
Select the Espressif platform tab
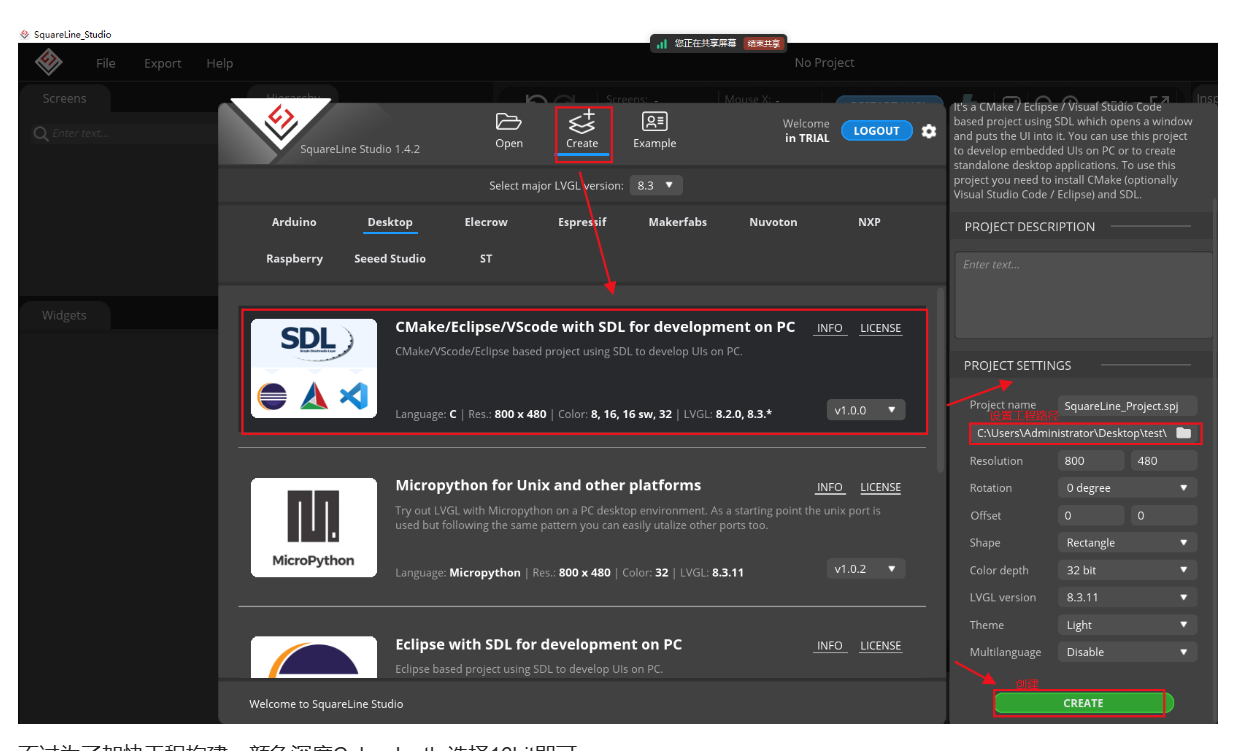click(x=582, y=222)
